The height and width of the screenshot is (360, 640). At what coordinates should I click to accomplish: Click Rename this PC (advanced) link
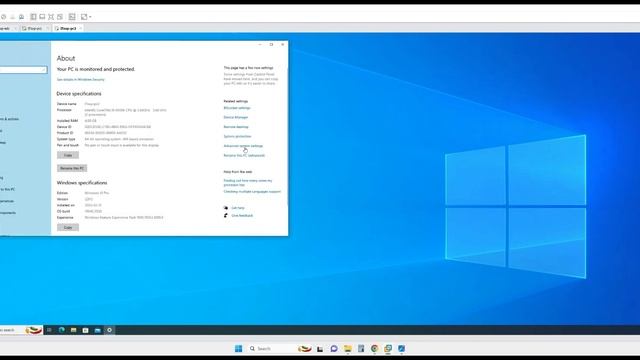[244, 156]
